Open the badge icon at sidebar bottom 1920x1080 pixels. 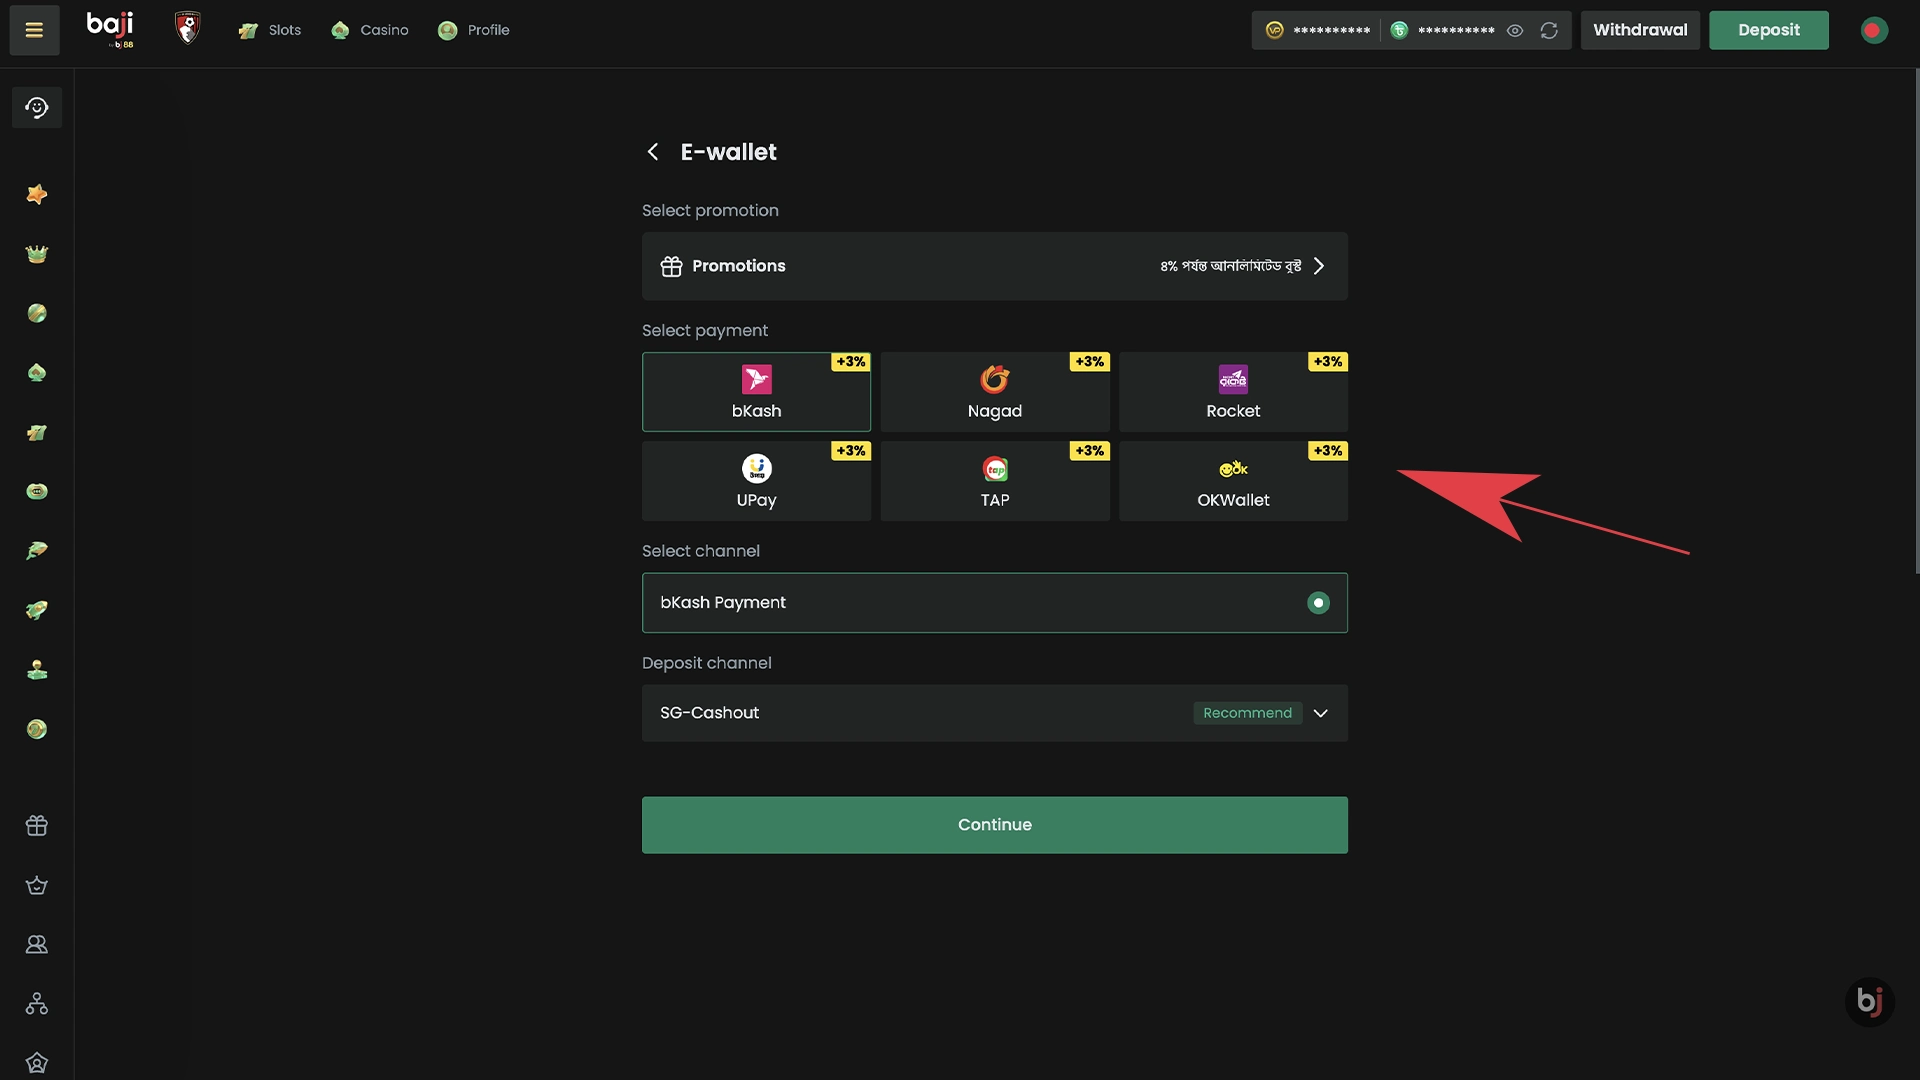[x=37, y=1062]
